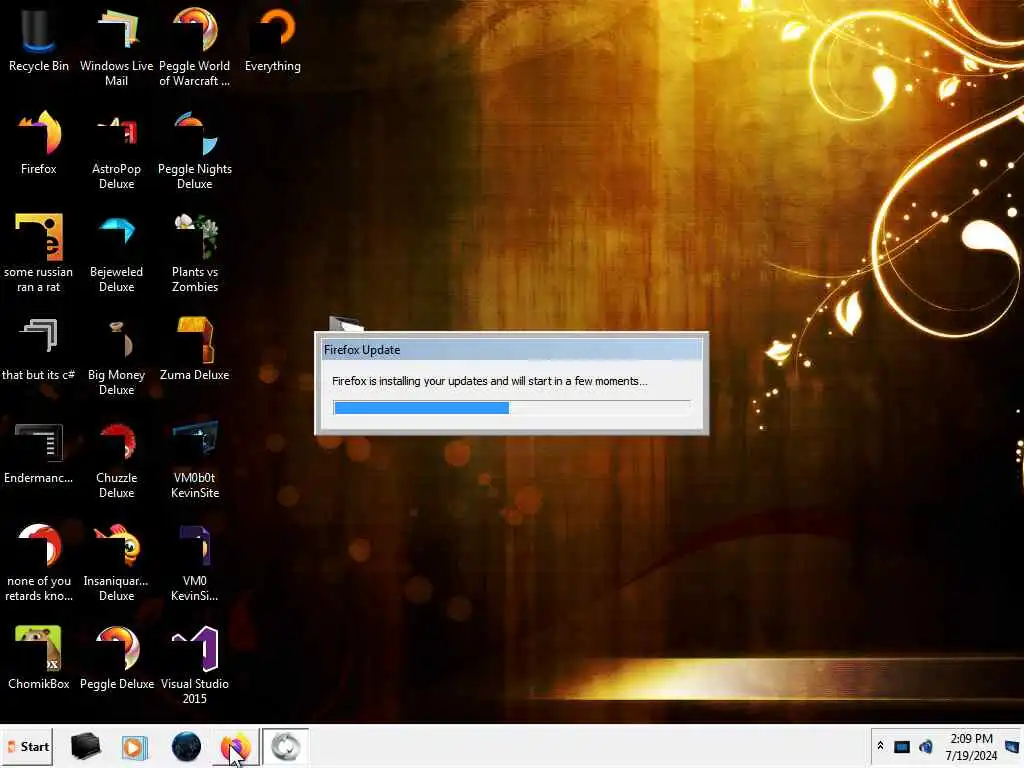Open Windows Live Mail shortcut
This screenshot has height=768, width=1024.
tap(116, 47)
